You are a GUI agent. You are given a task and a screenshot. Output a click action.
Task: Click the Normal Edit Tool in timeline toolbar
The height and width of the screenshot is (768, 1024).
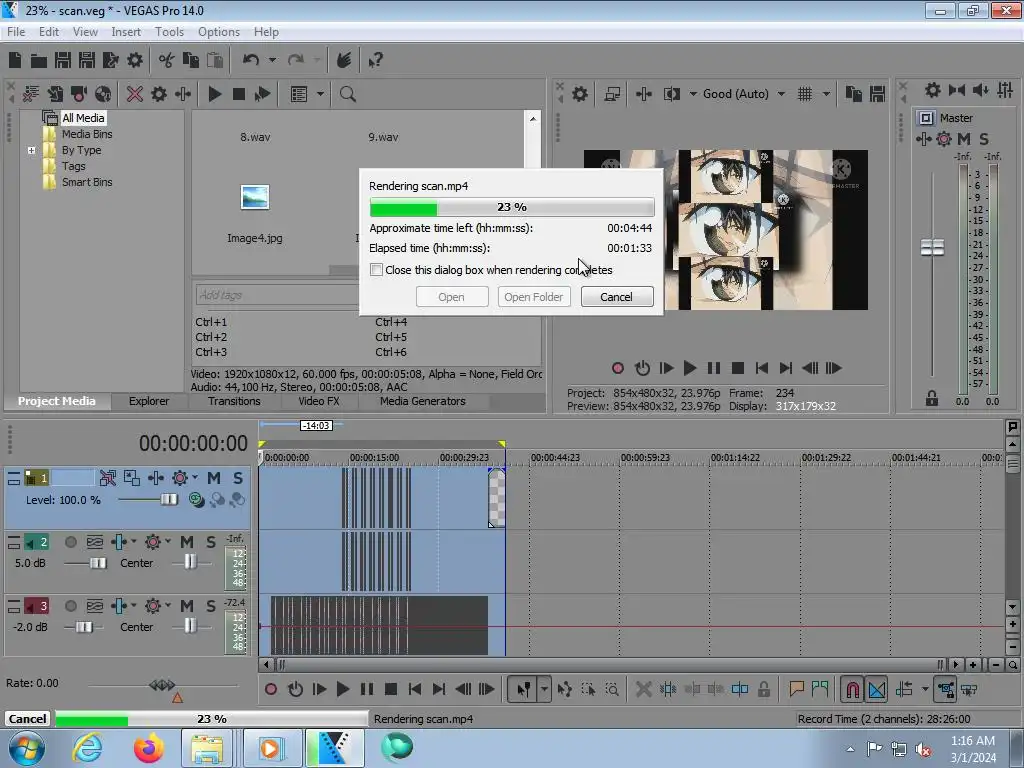coord(524,689)
